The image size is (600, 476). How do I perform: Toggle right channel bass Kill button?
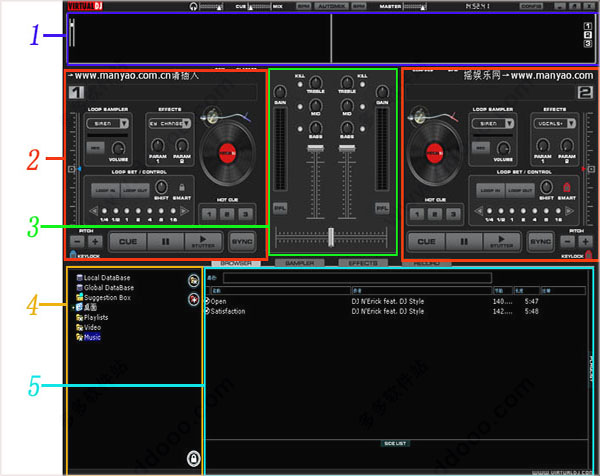tap(362, 129)
